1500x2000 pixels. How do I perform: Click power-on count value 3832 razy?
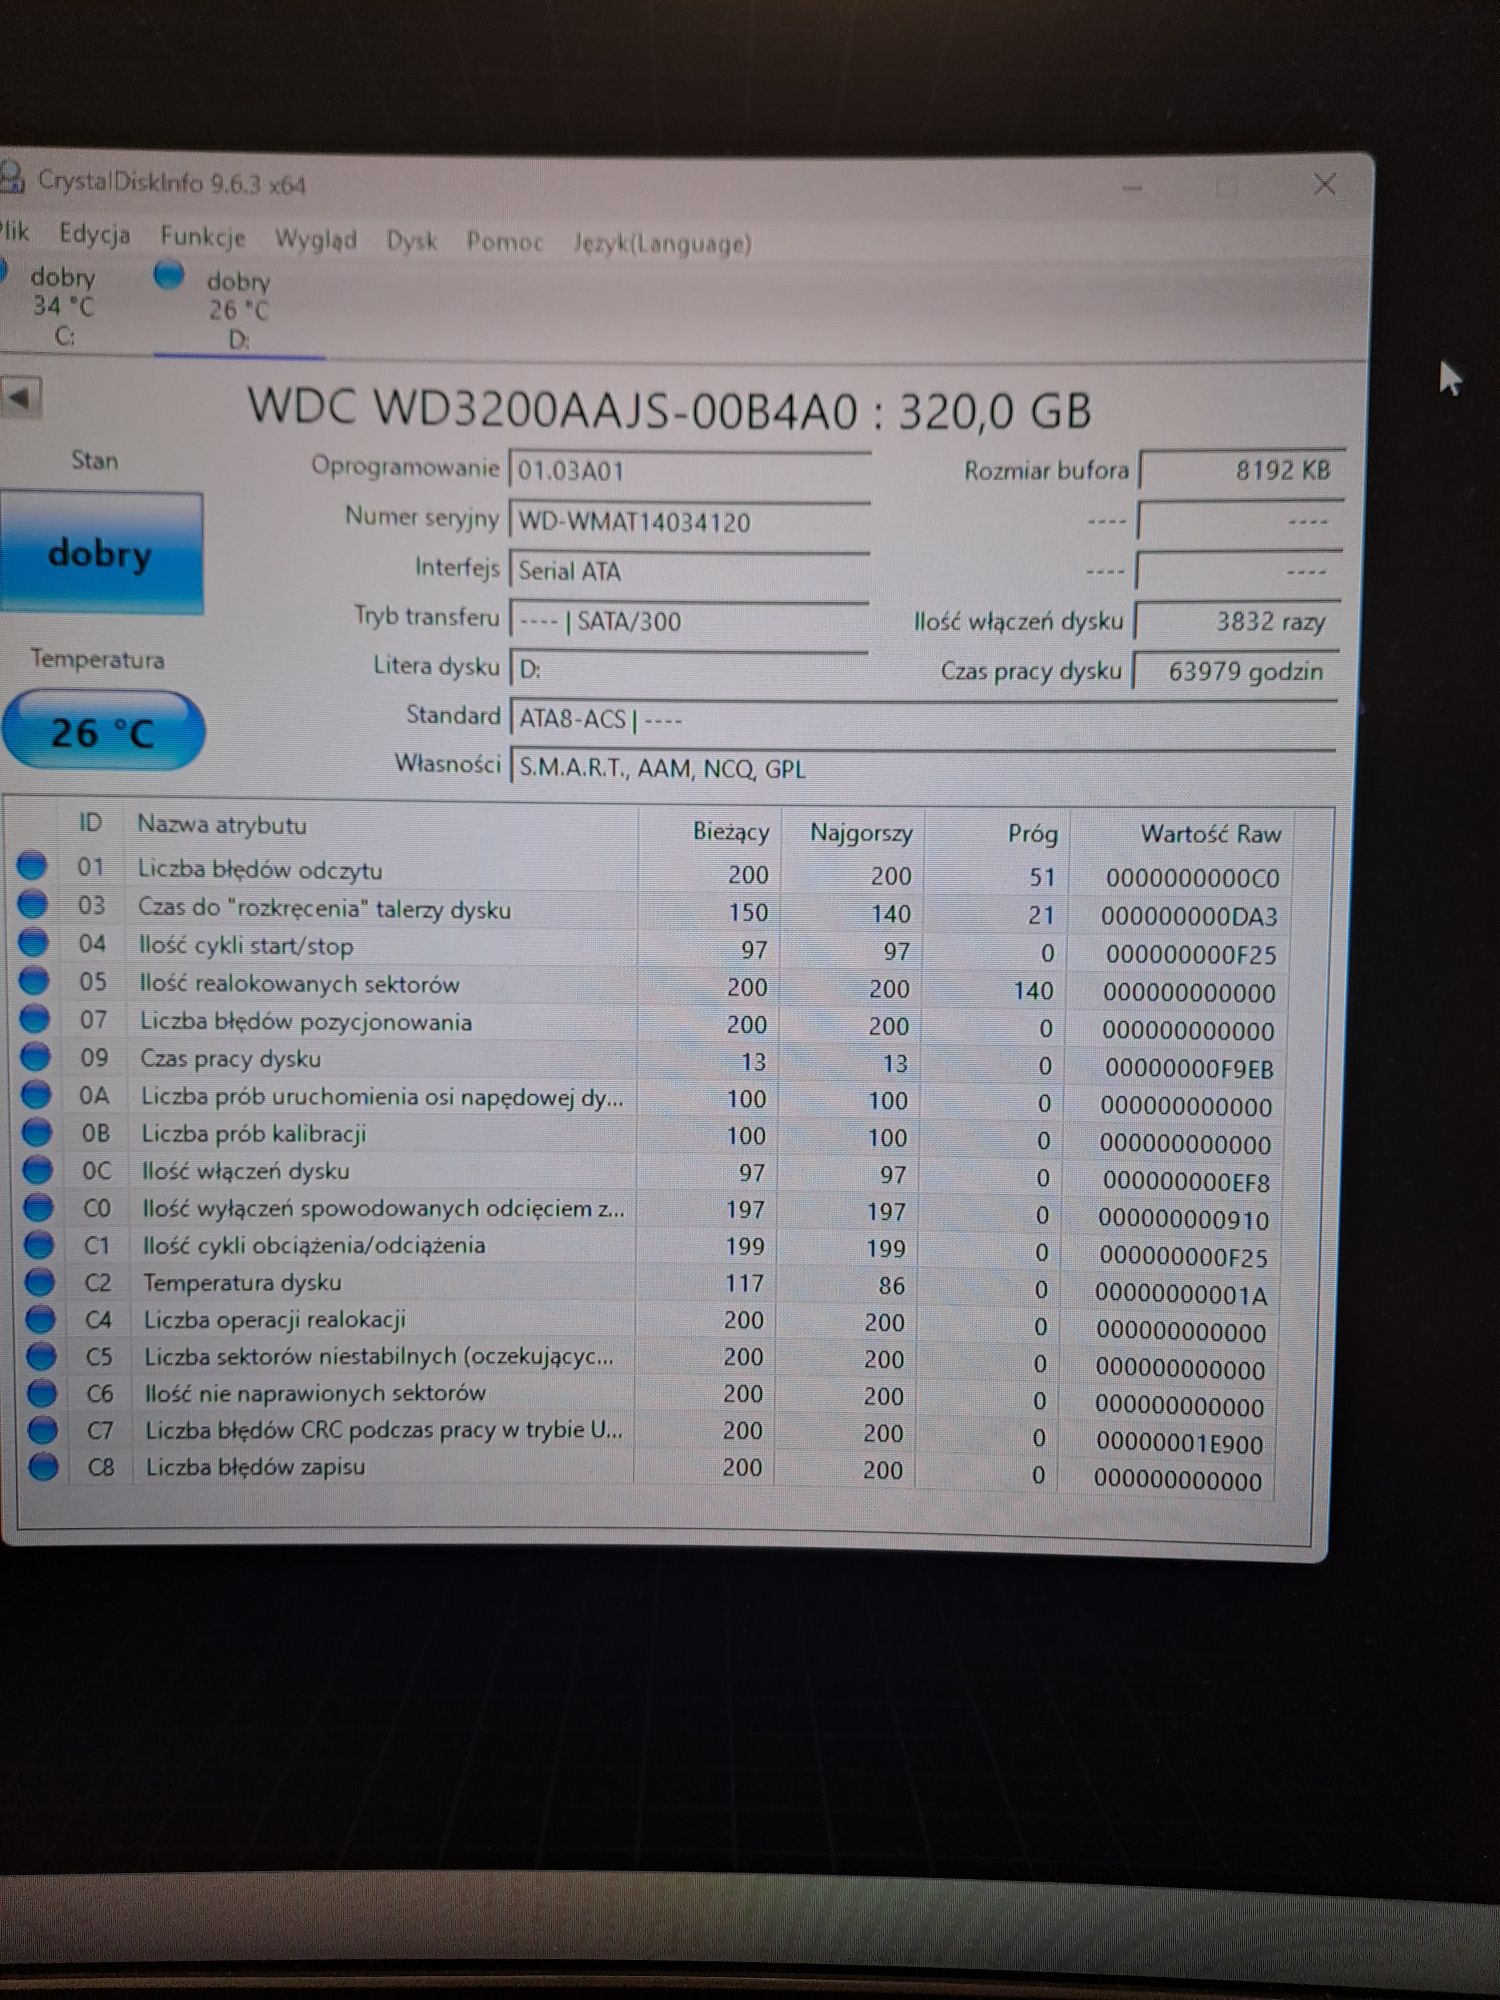click(1237, 622)
